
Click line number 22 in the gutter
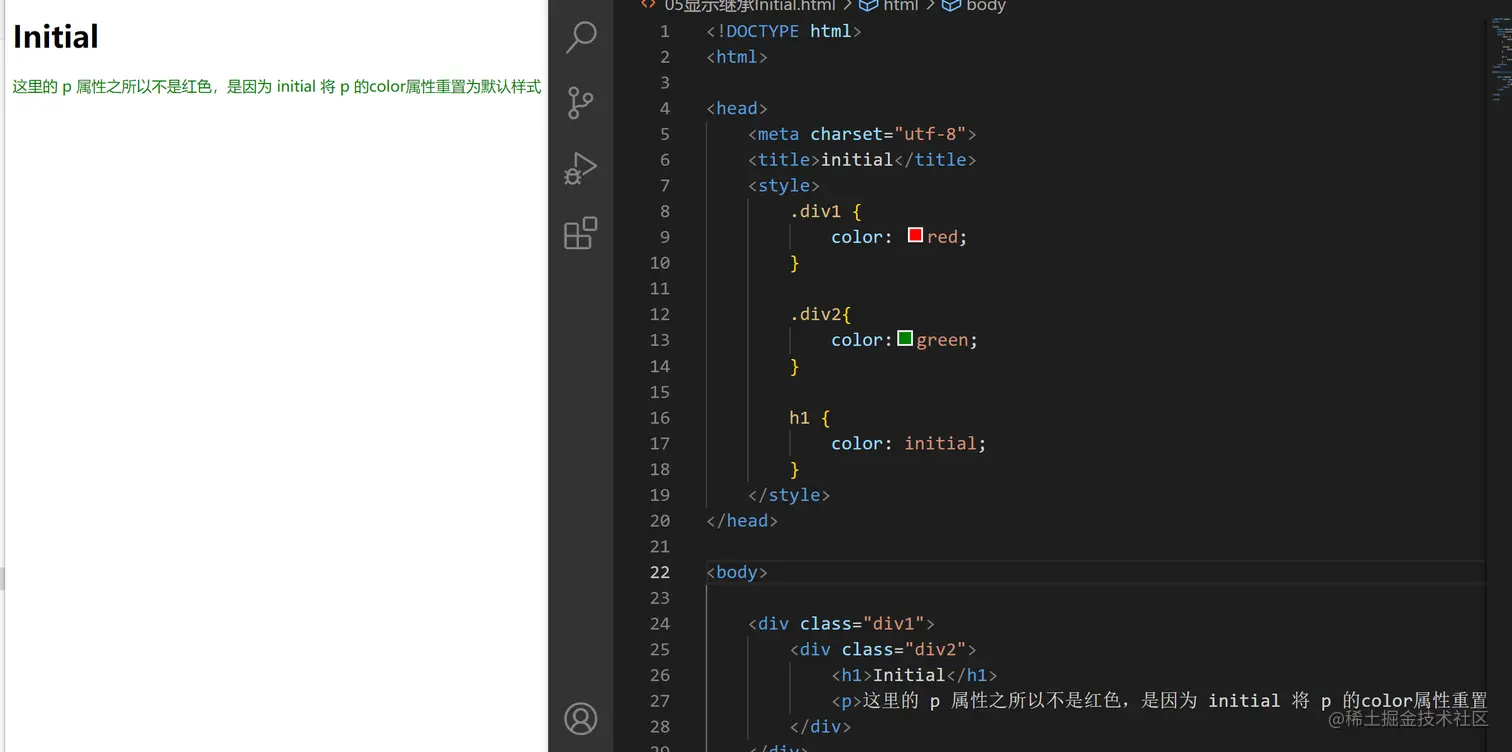click(x=660, y=572)
